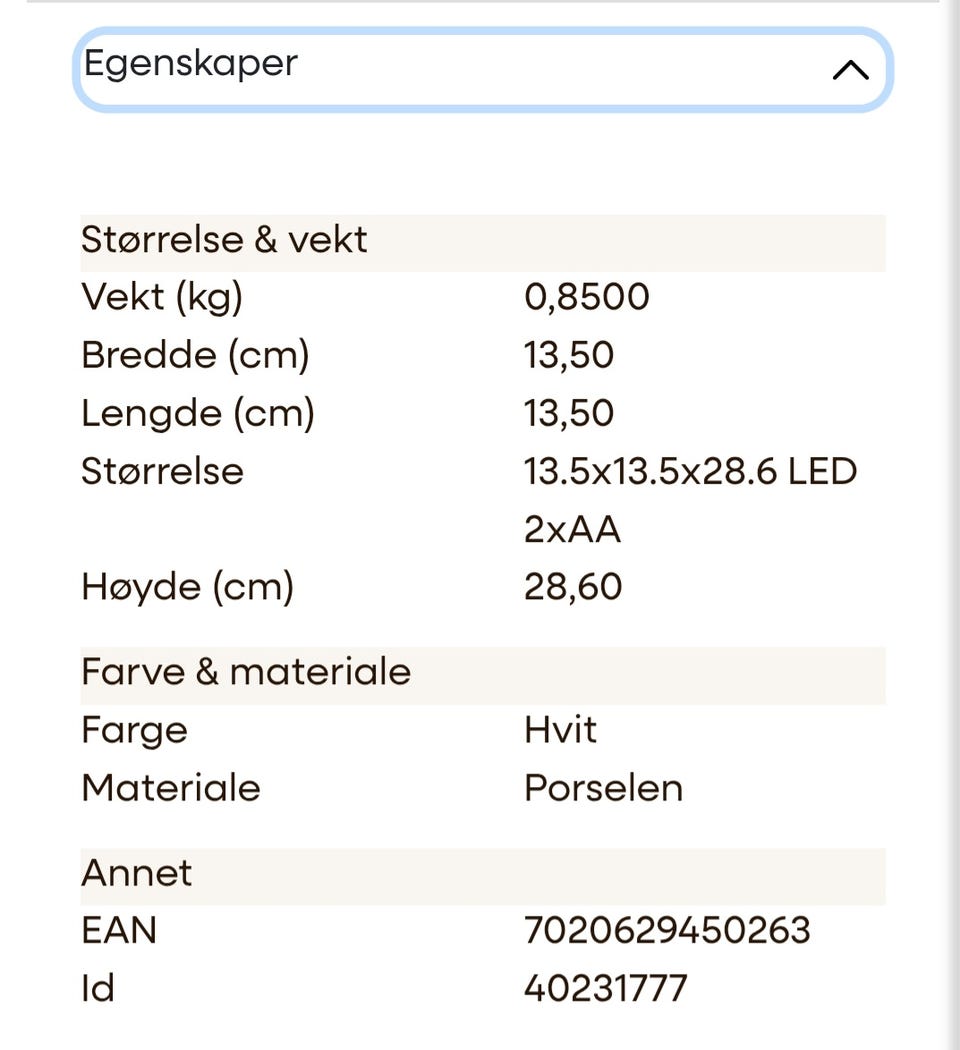Click the Høyde (cm) label

tap(187, 587)
